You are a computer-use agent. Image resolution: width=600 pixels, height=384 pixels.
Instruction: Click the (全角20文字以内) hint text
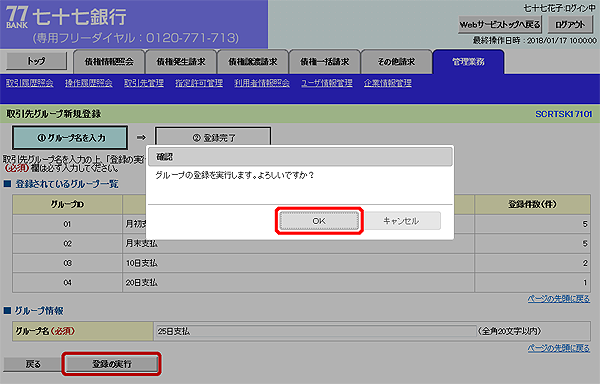point(510,331)
